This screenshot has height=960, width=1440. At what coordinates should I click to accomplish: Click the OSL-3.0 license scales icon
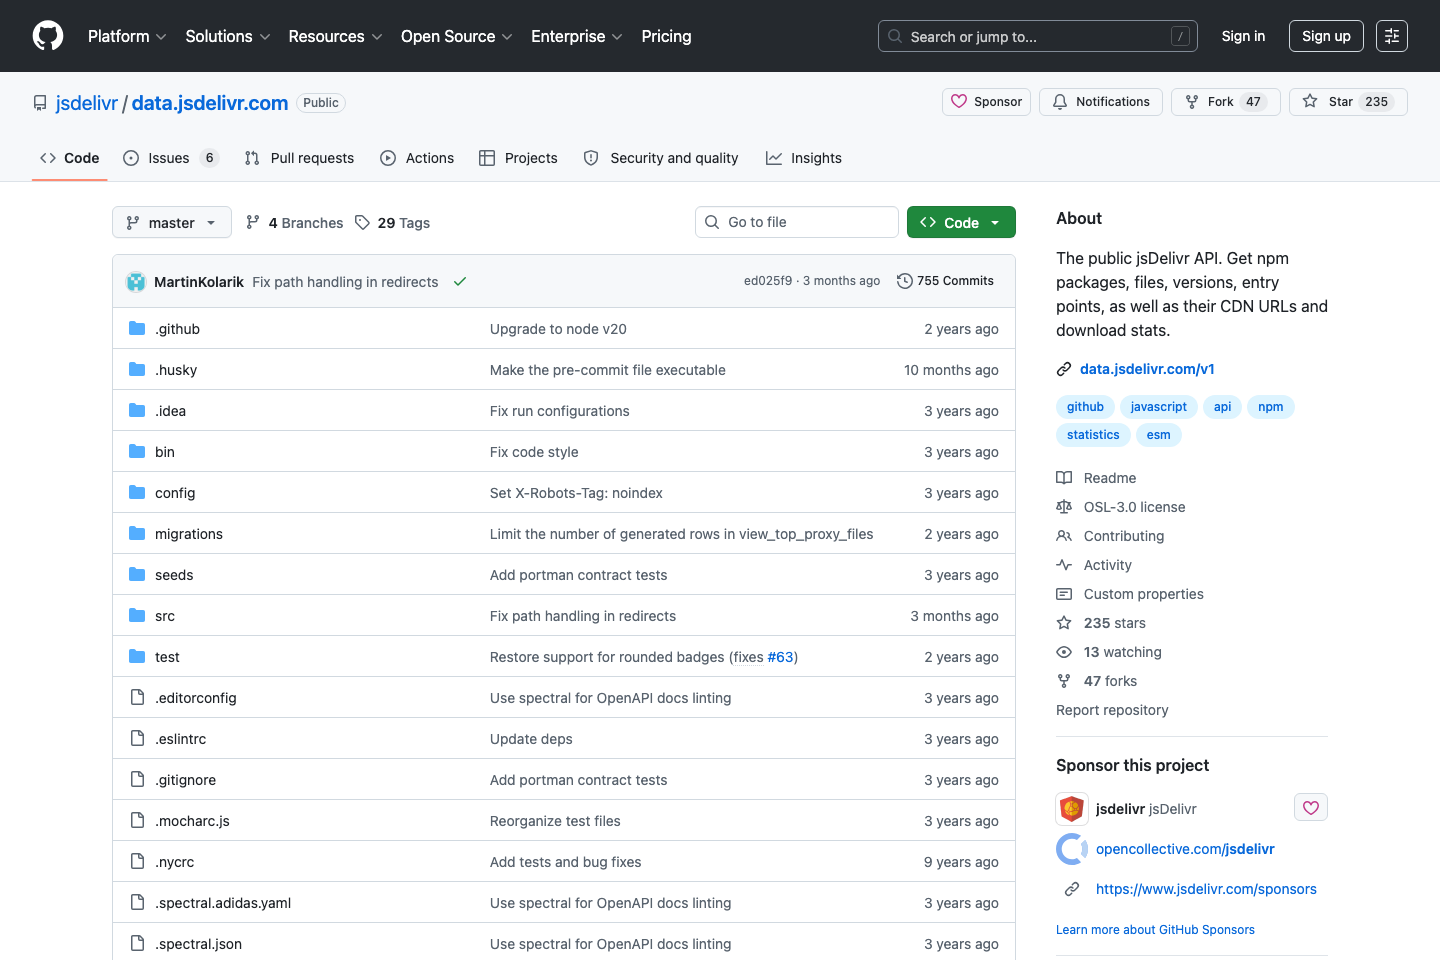click(x=1064, y=507)
